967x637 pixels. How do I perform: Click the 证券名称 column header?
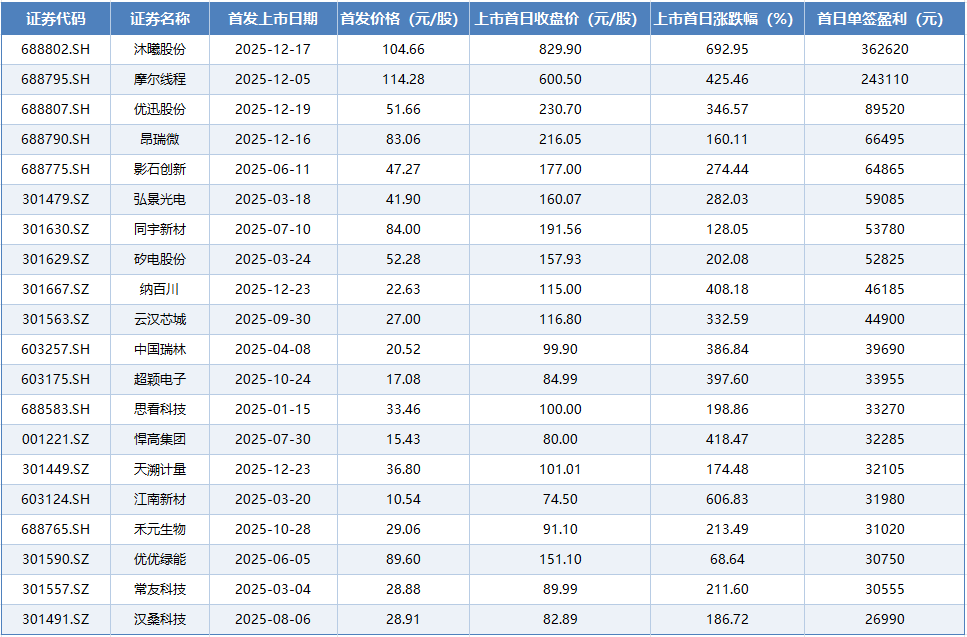160,19
